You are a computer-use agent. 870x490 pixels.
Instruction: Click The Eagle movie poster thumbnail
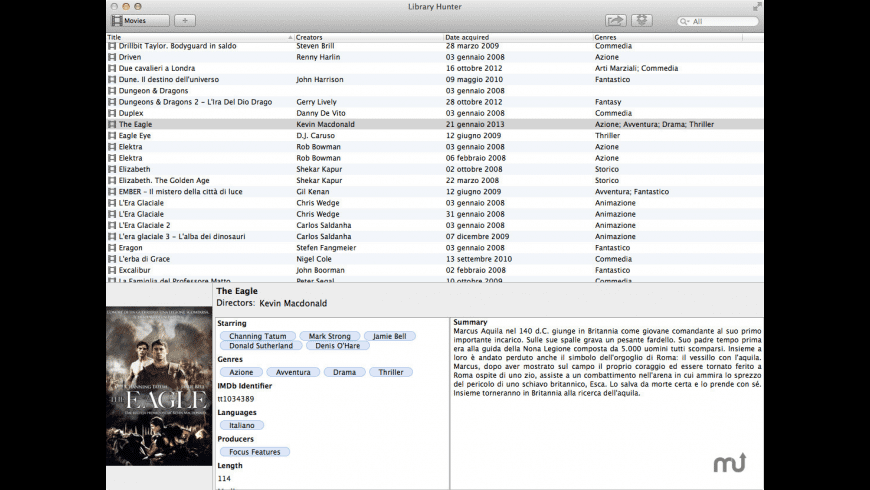(159, 386)
